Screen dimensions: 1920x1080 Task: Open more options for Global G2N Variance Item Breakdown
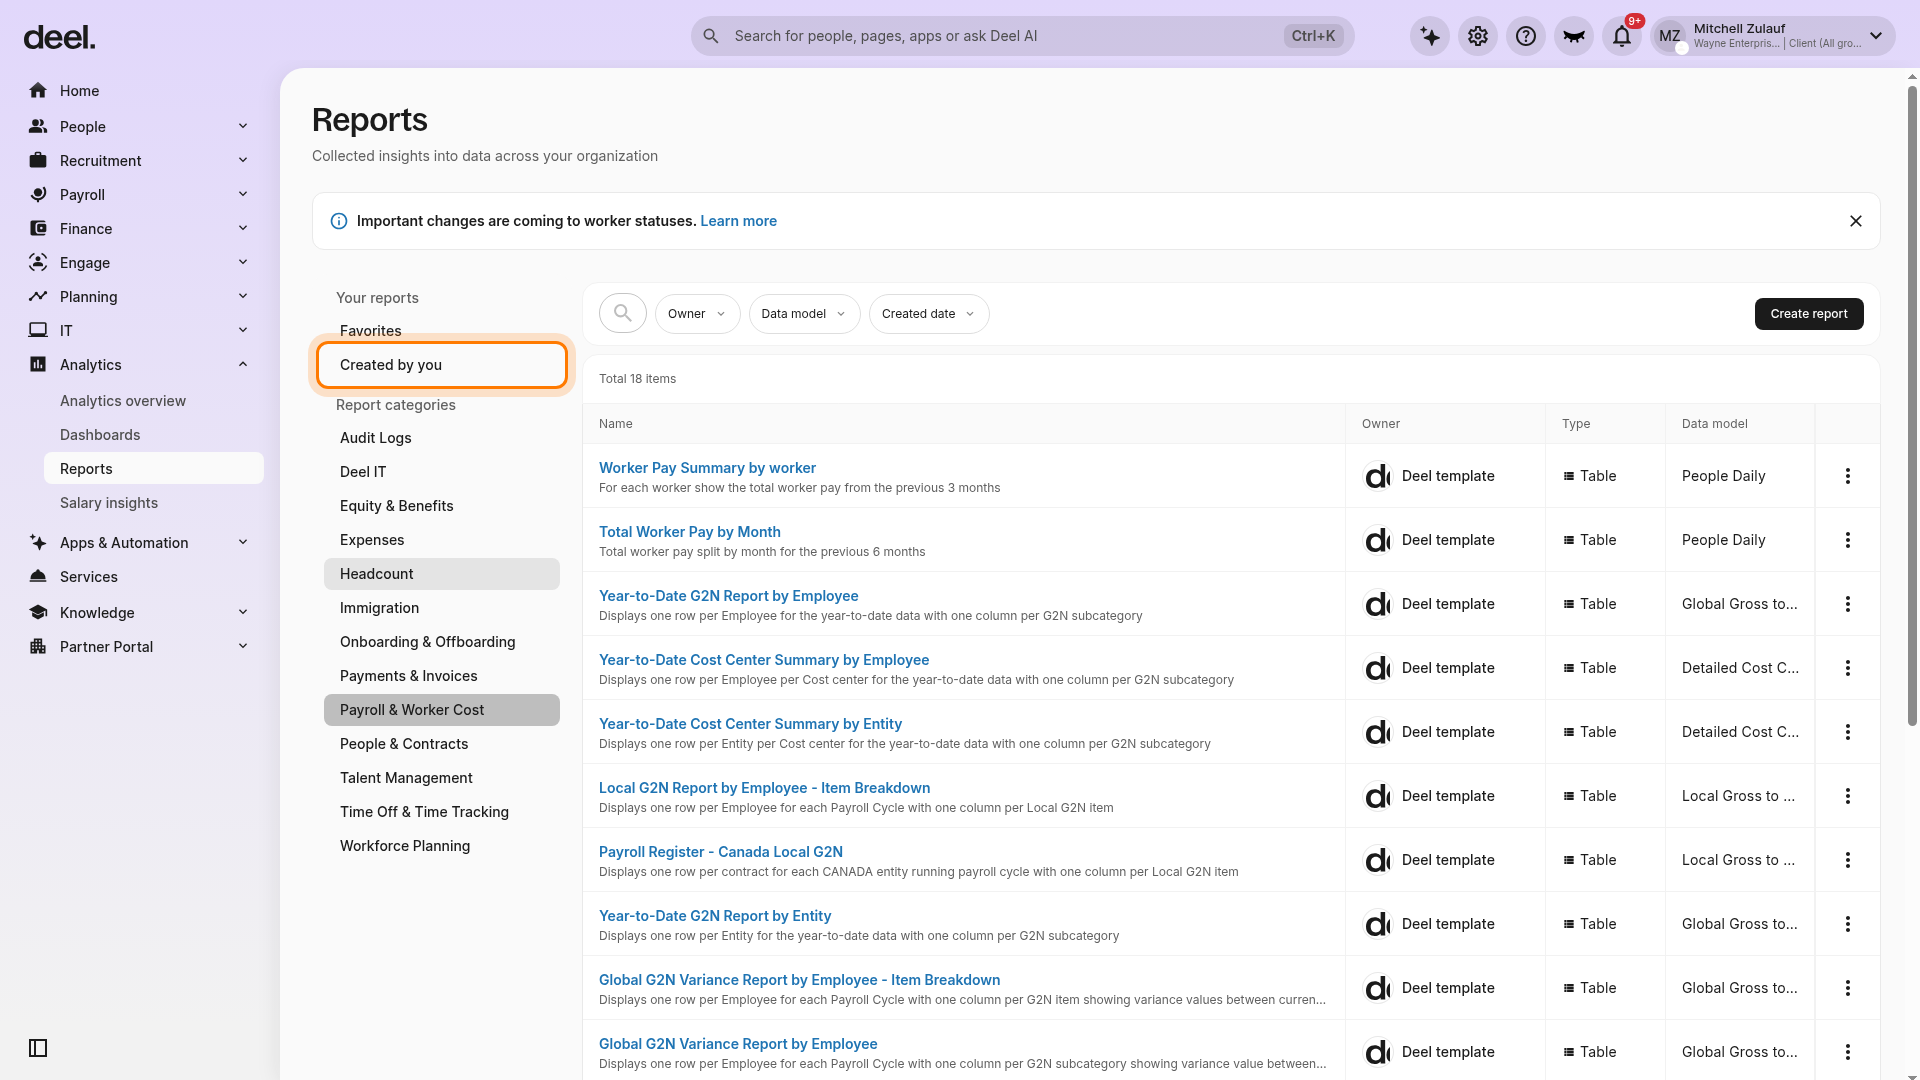[1848, 988]
